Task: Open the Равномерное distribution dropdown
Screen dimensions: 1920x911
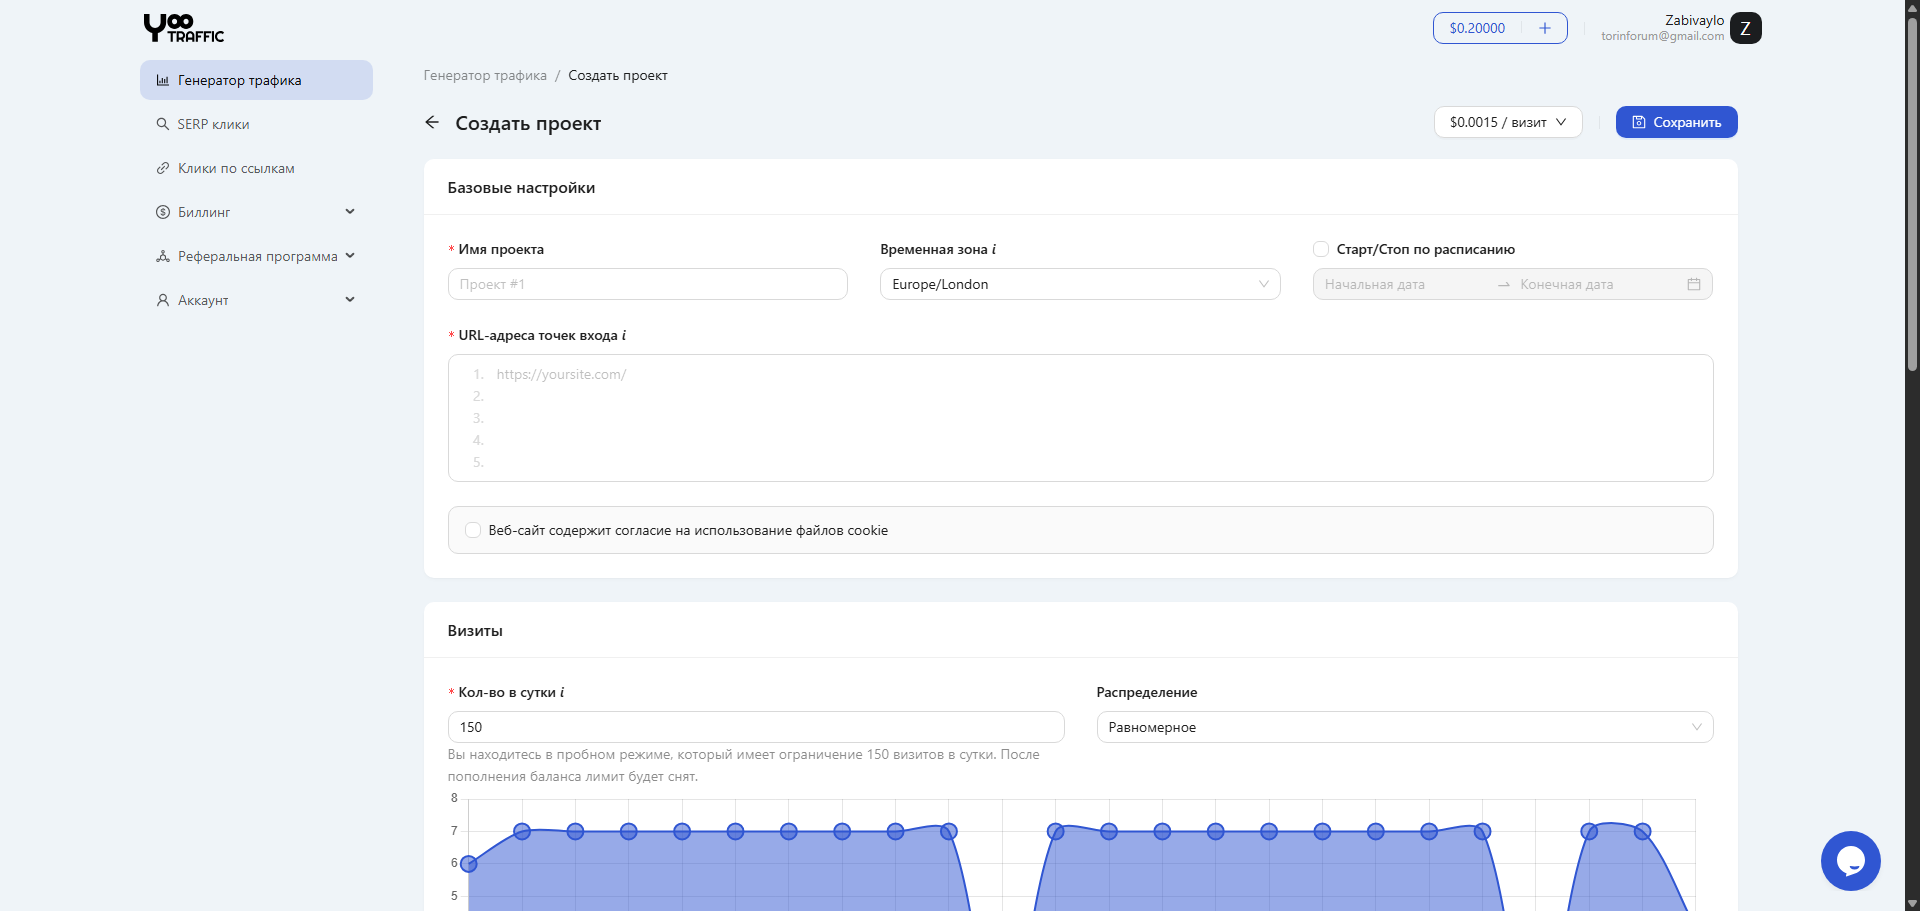Action: (1405, 727)
